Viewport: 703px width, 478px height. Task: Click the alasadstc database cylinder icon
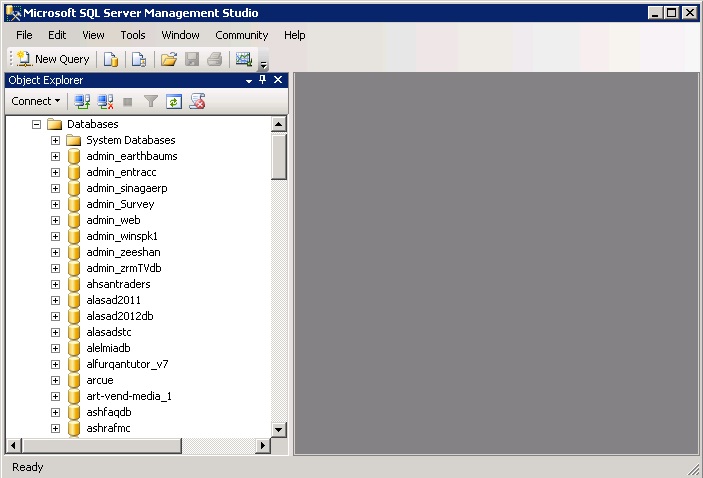(x=74, y=332)
